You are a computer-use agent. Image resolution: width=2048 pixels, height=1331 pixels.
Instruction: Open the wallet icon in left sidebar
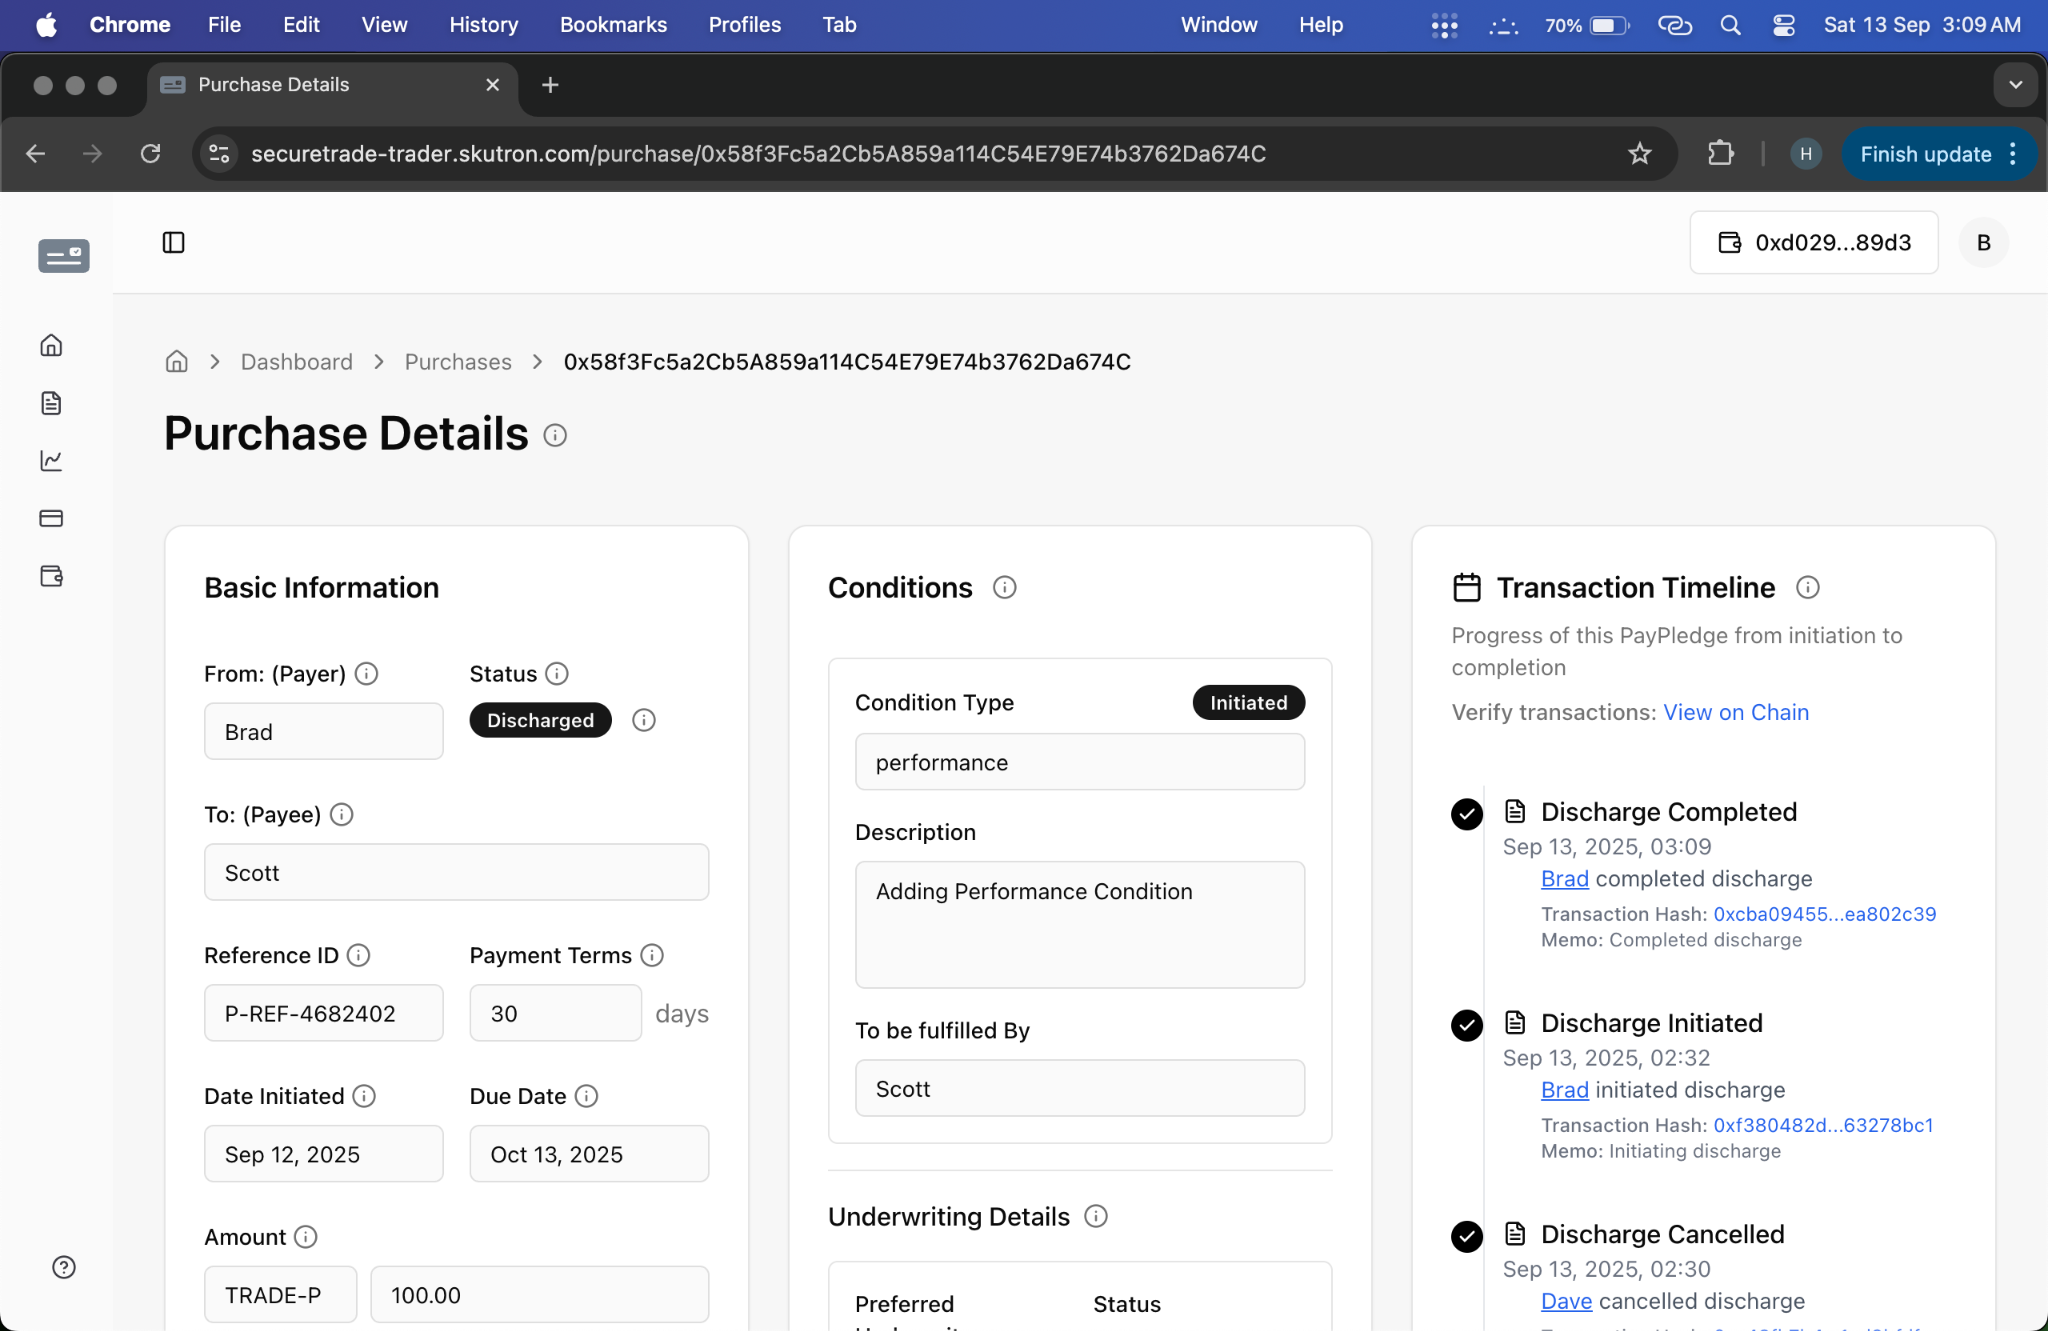coord(51,576)
